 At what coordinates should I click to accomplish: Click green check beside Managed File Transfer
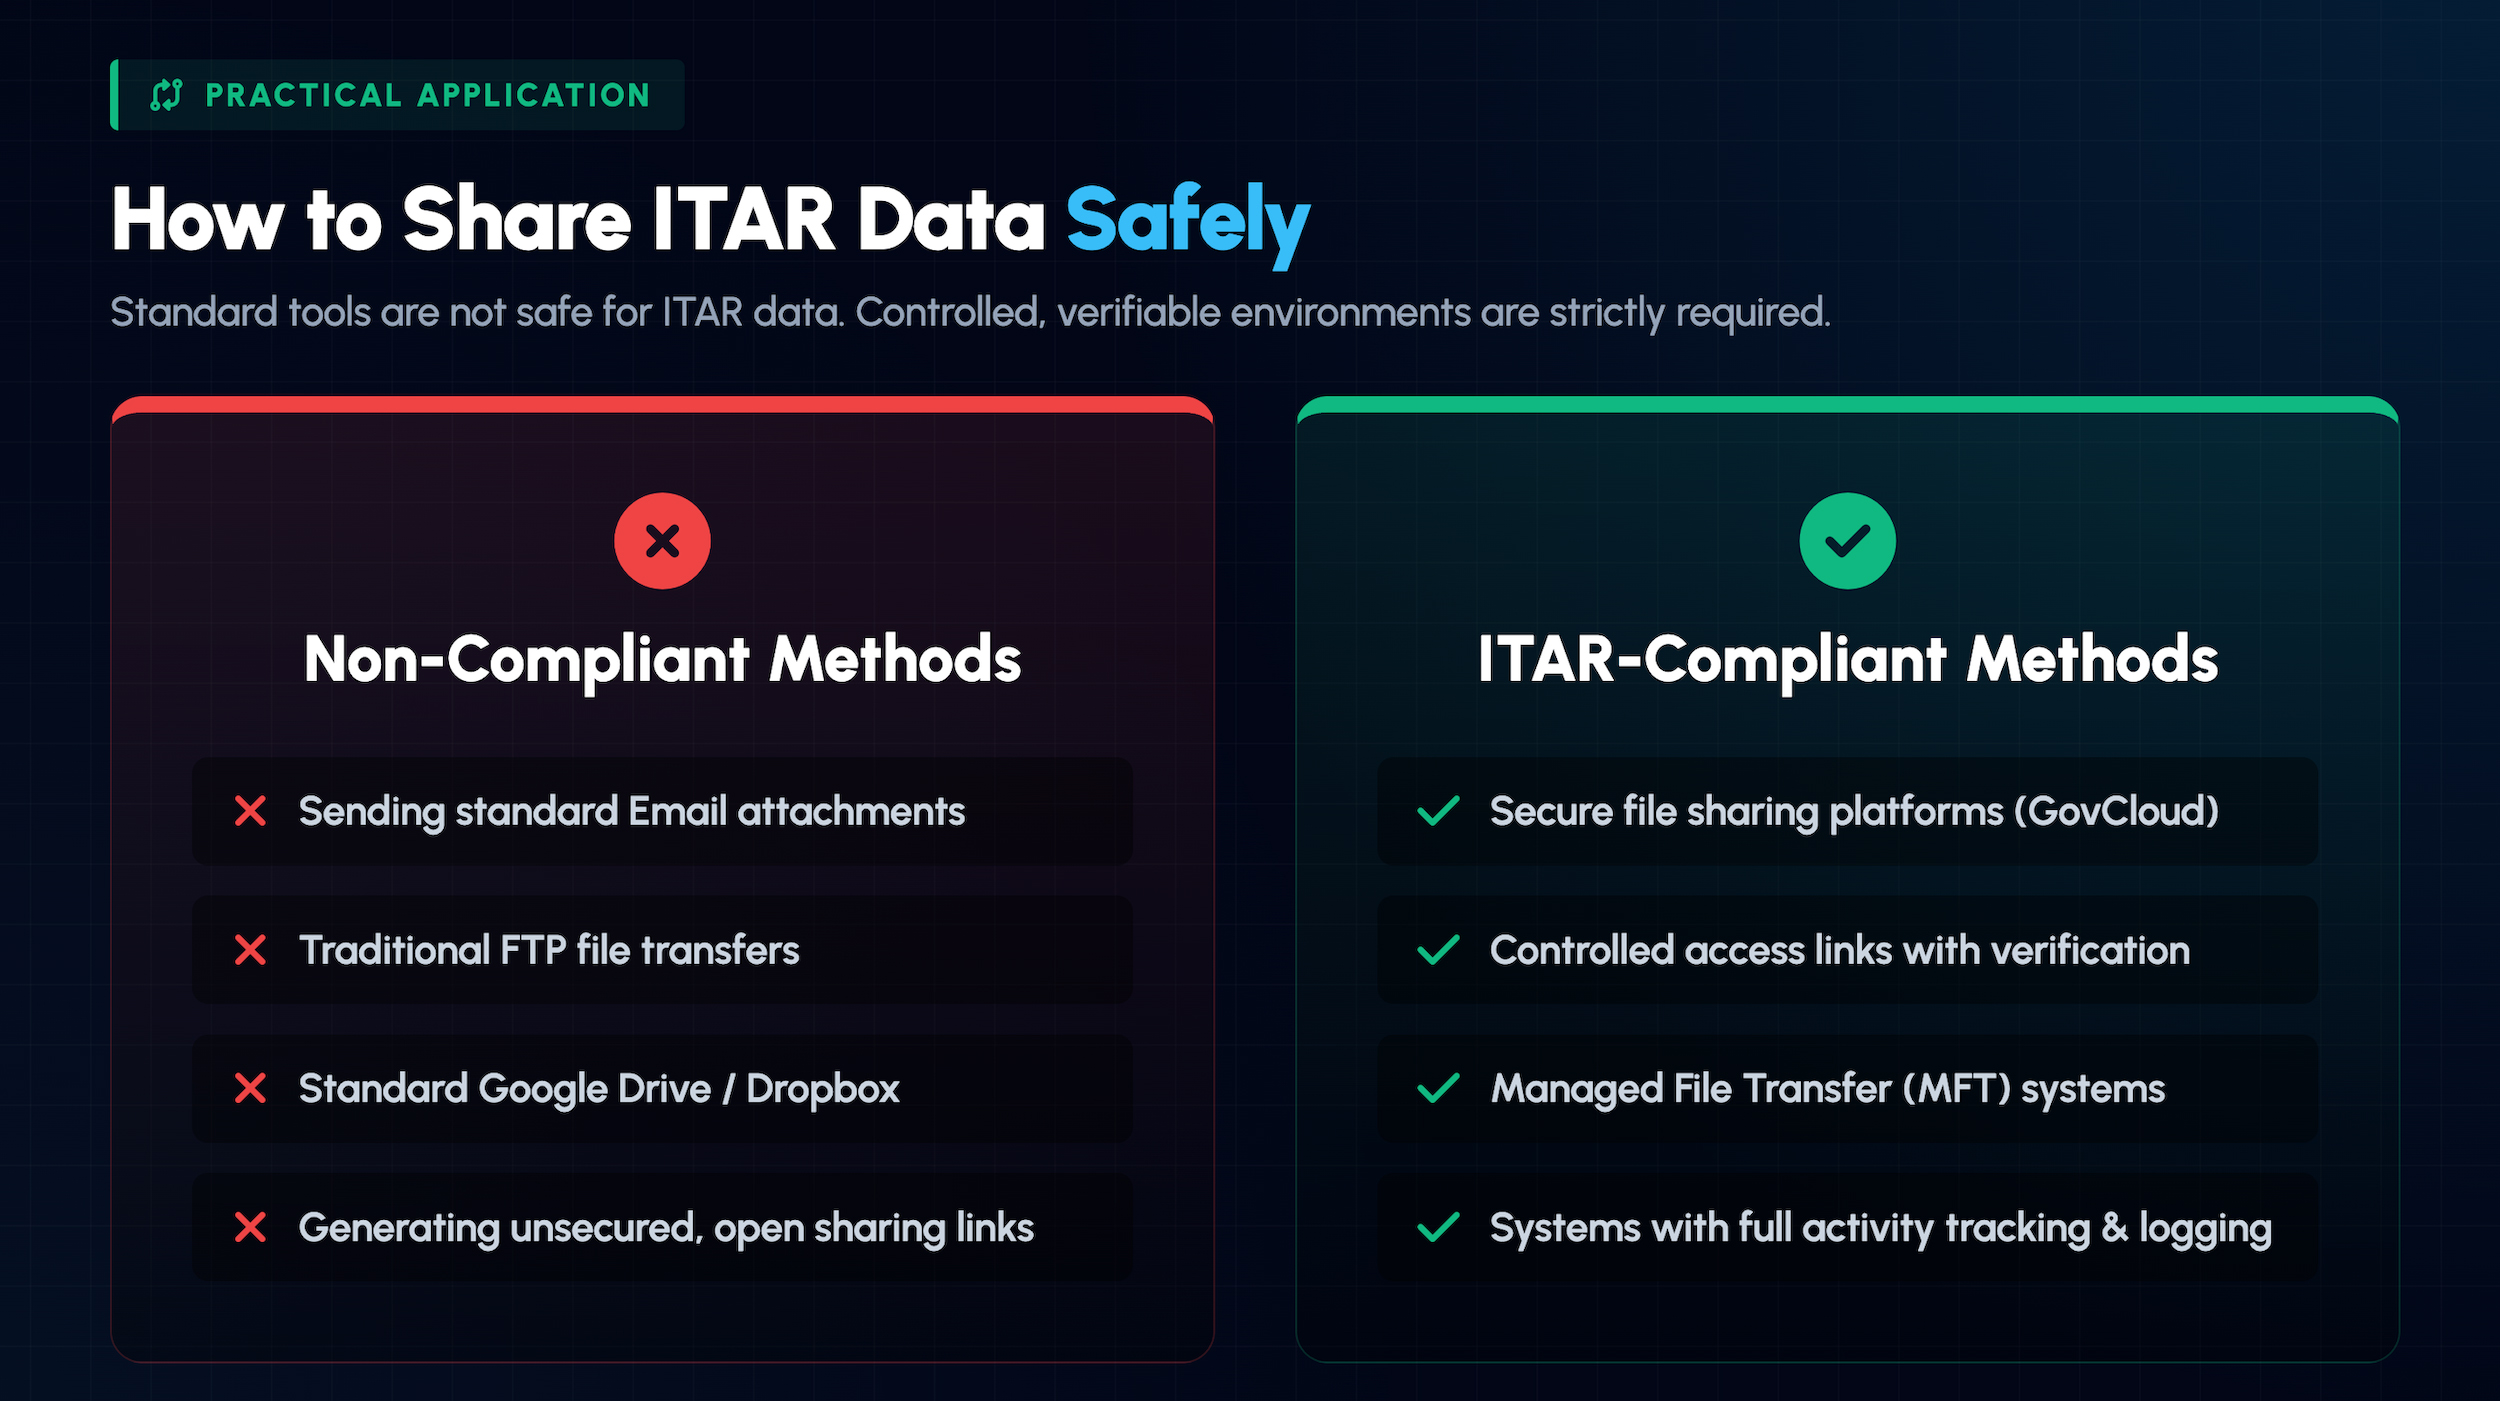coord(1438,1088)
